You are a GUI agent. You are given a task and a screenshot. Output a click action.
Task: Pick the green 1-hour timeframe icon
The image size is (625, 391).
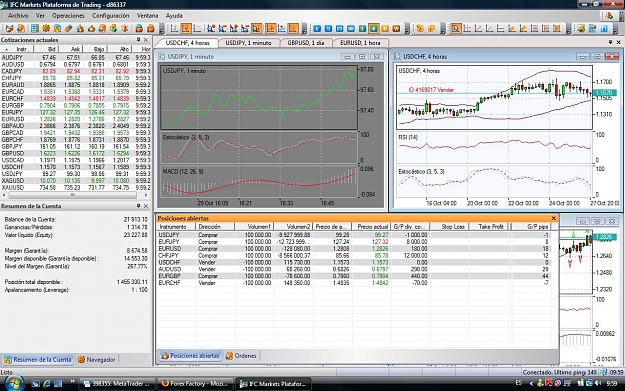pos(362,29)
